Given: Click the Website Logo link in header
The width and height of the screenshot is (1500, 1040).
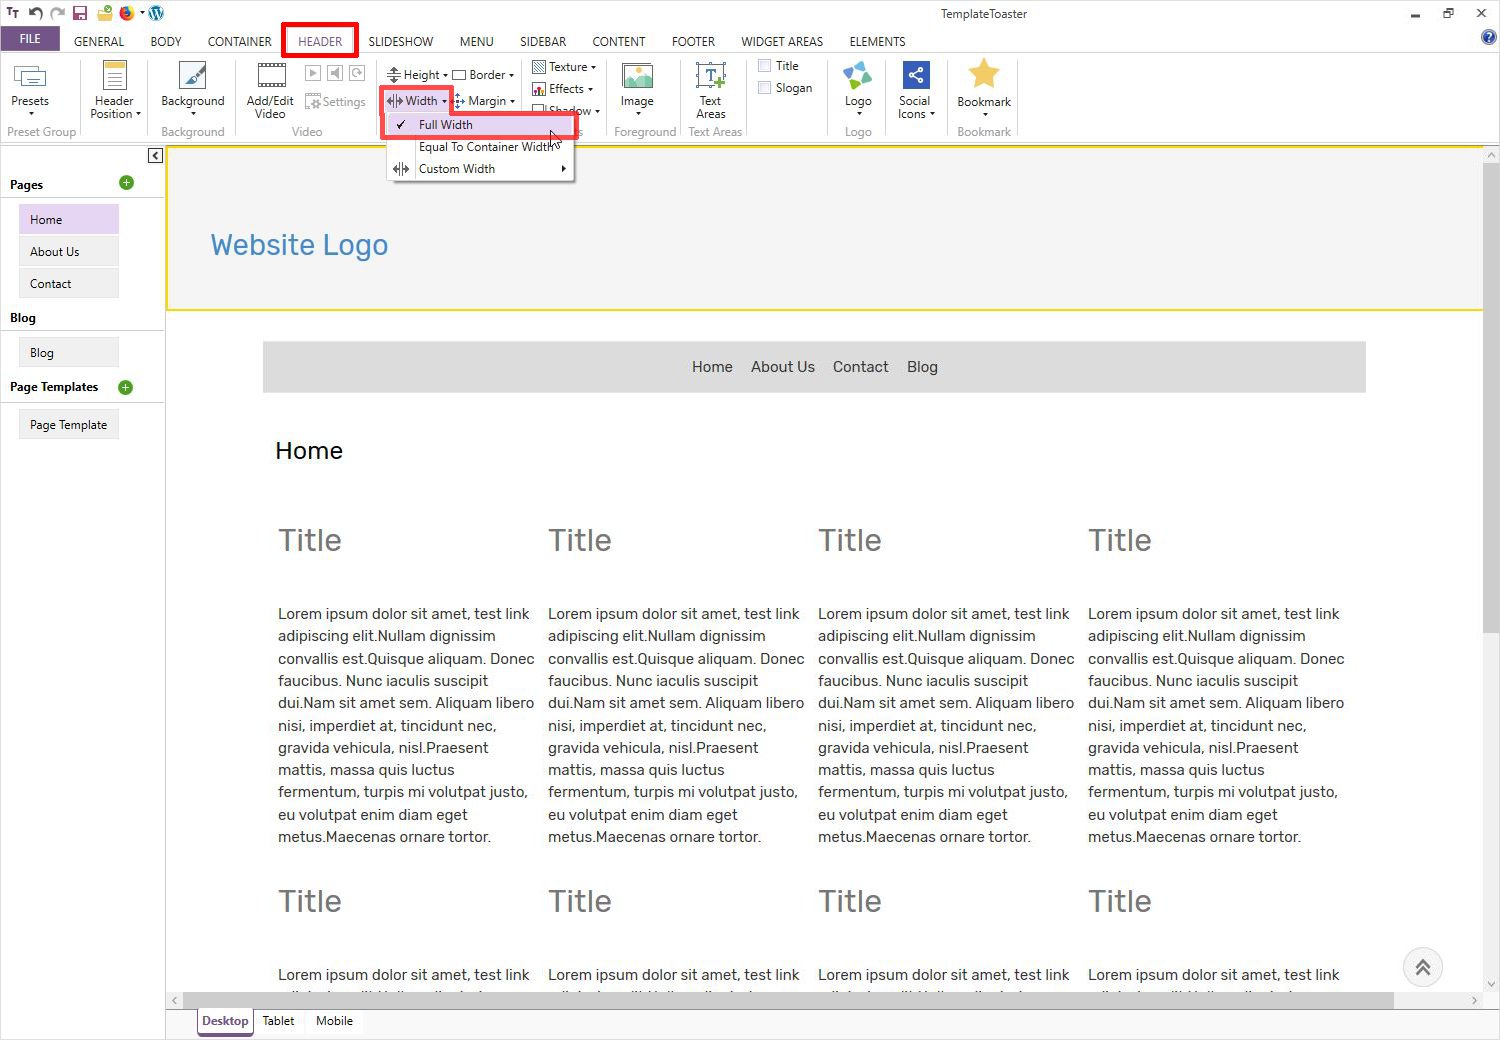Looking at the screenshot, I should 299,245.
